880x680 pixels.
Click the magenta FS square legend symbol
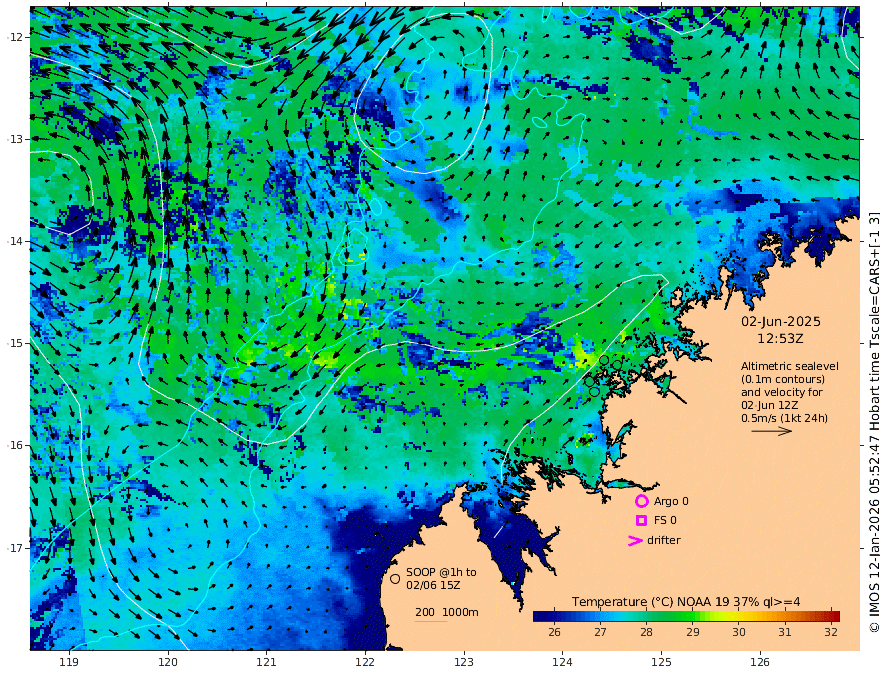[x=641, y=520]
